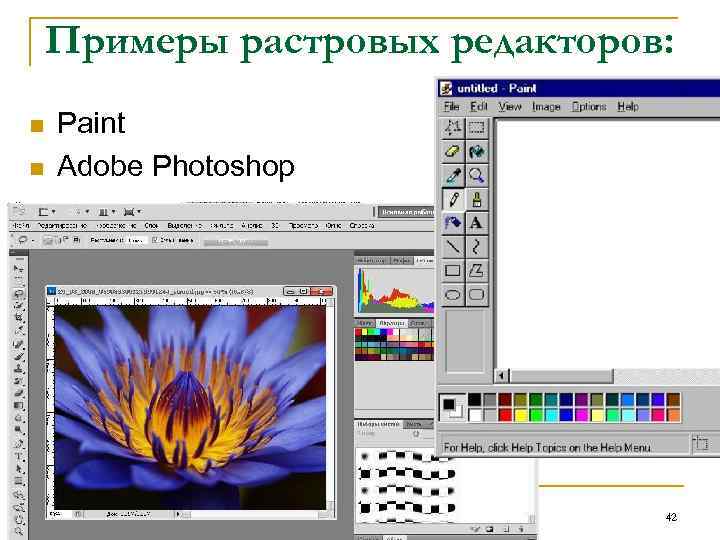Pick the bright red color in Paint palette

click(505, 415)
